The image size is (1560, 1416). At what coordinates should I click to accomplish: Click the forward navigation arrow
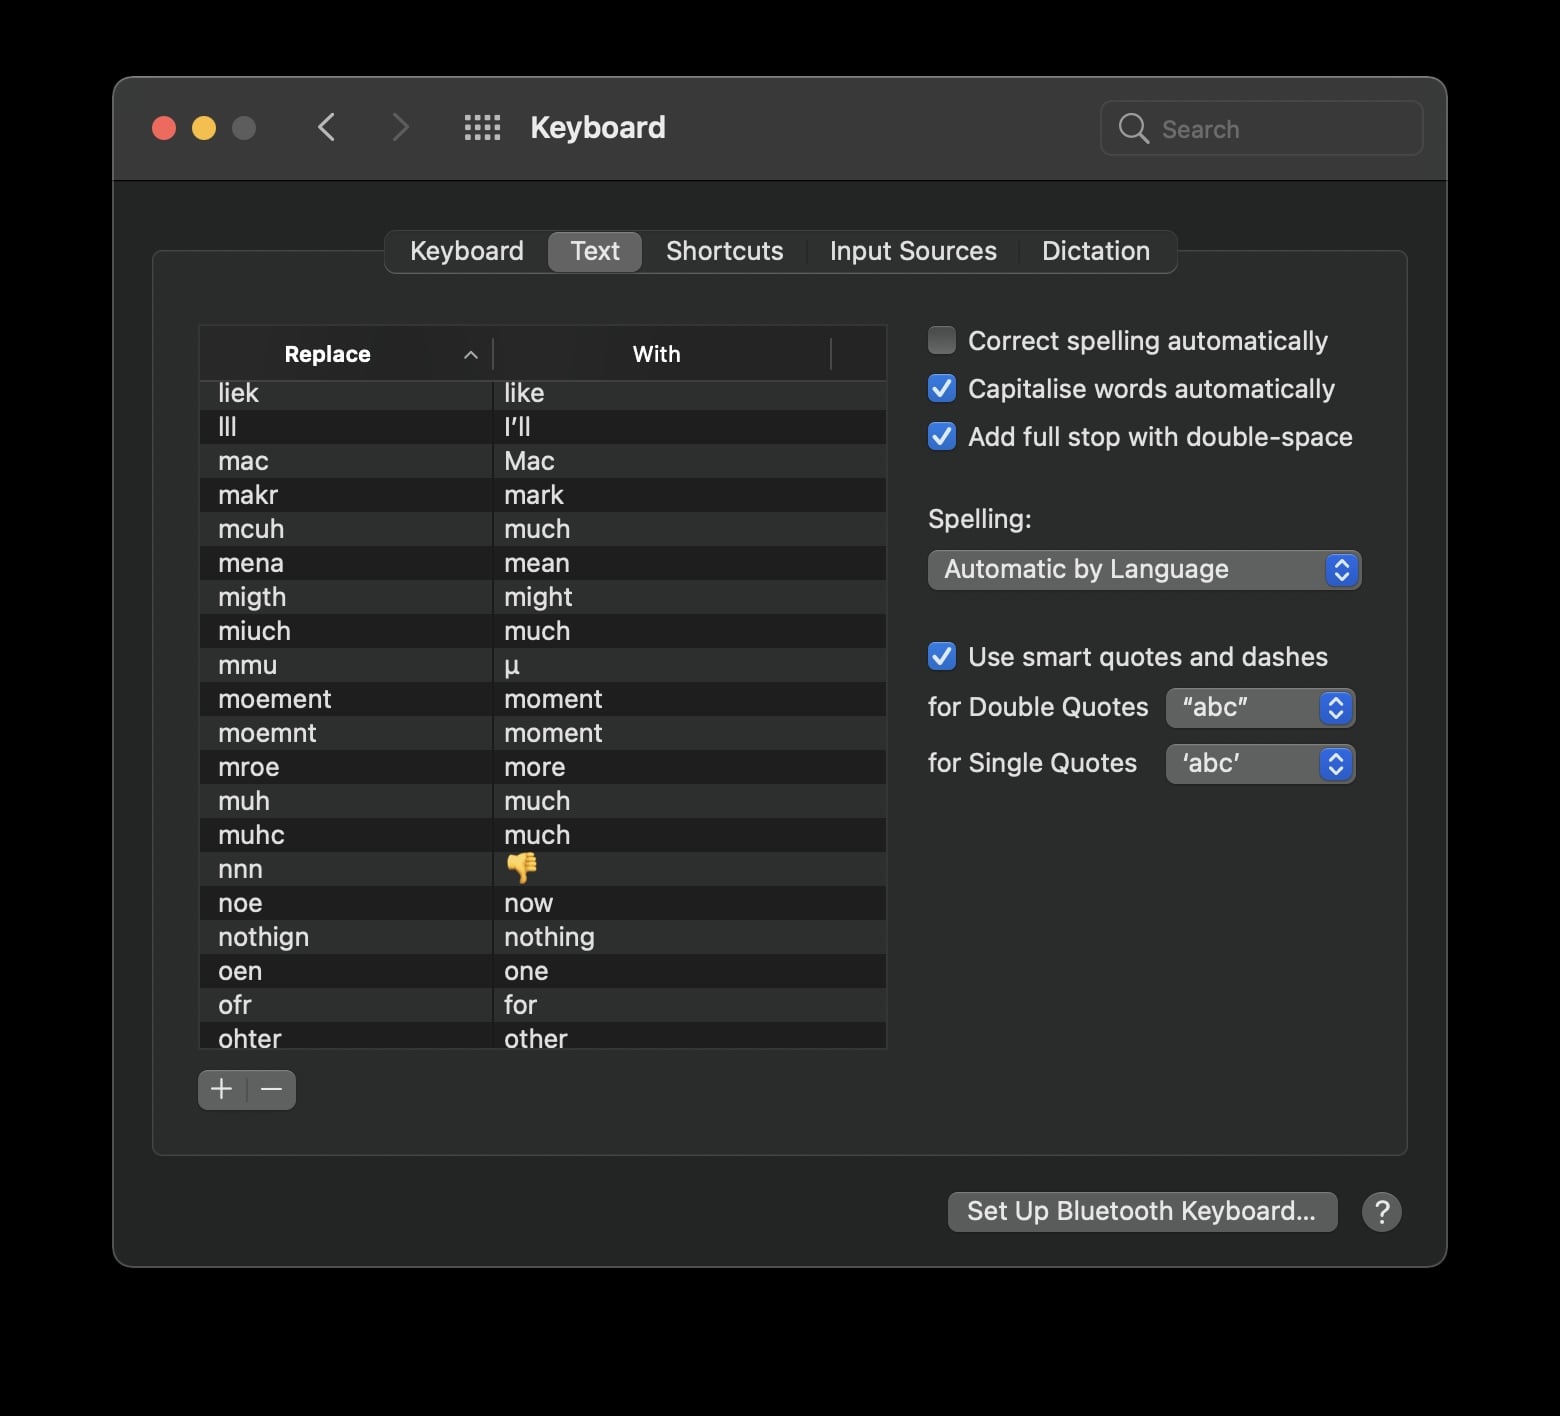tap(400, 127)
